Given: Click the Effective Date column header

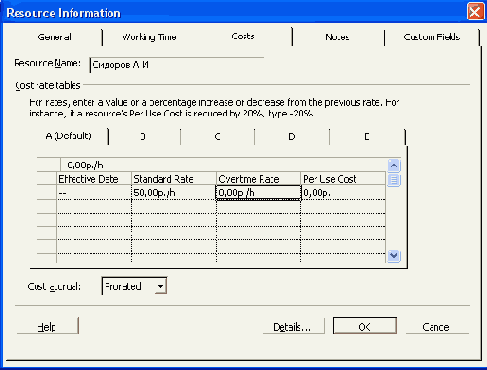Looking at the screenshot, I should (x=94, y=179).
